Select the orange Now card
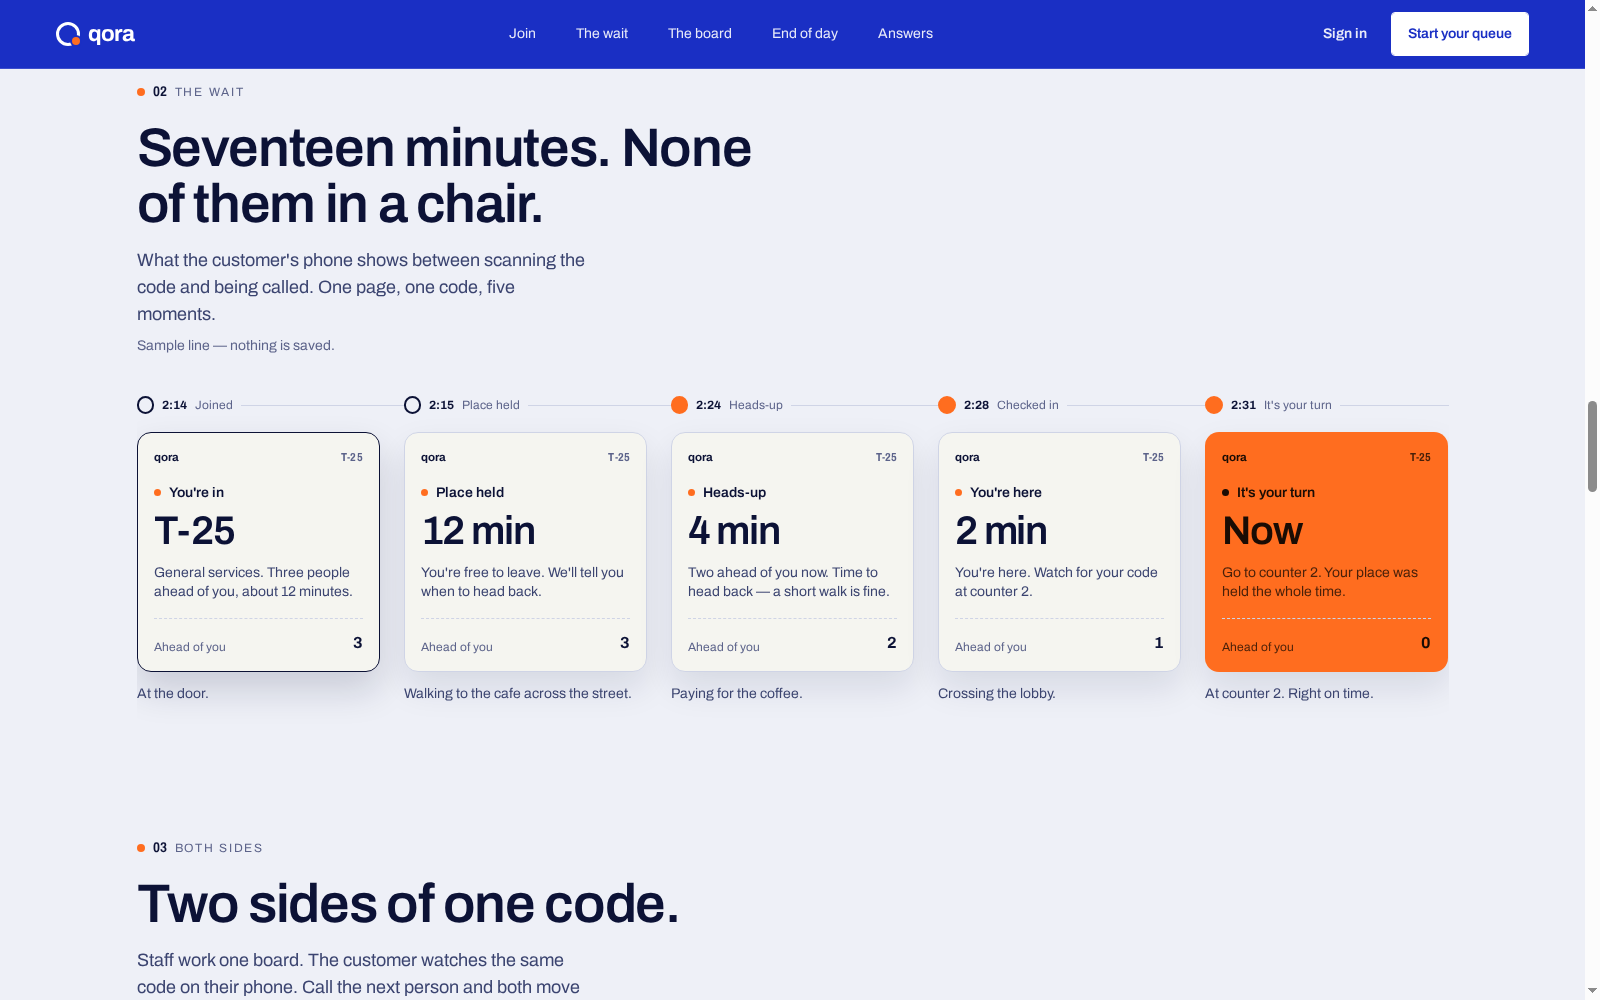Image resolution: width=1600 pixels, height=1000 pixels. click(1326, 552)
